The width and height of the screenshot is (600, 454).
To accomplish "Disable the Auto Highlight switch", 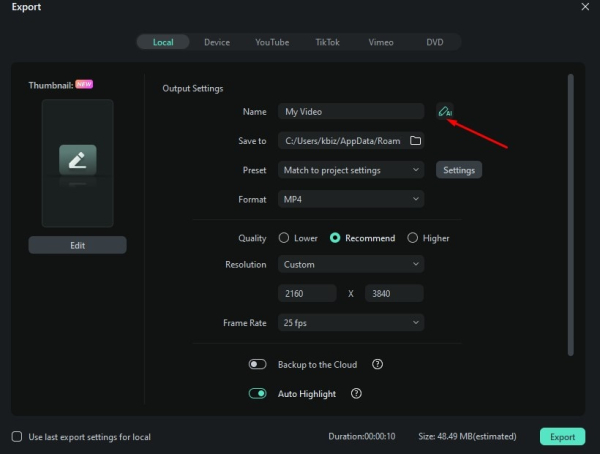I will pyautogui.click(x=258, y=394).
